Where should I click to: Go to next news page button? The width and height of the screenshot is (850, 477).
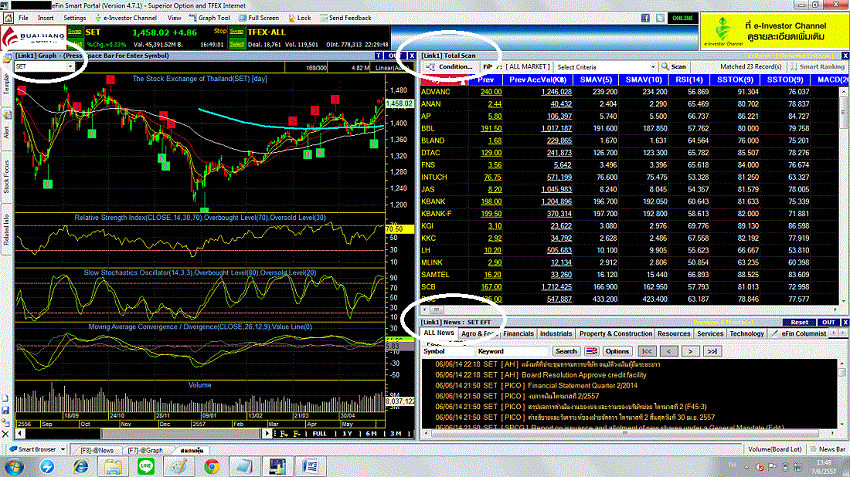point(690,351)
